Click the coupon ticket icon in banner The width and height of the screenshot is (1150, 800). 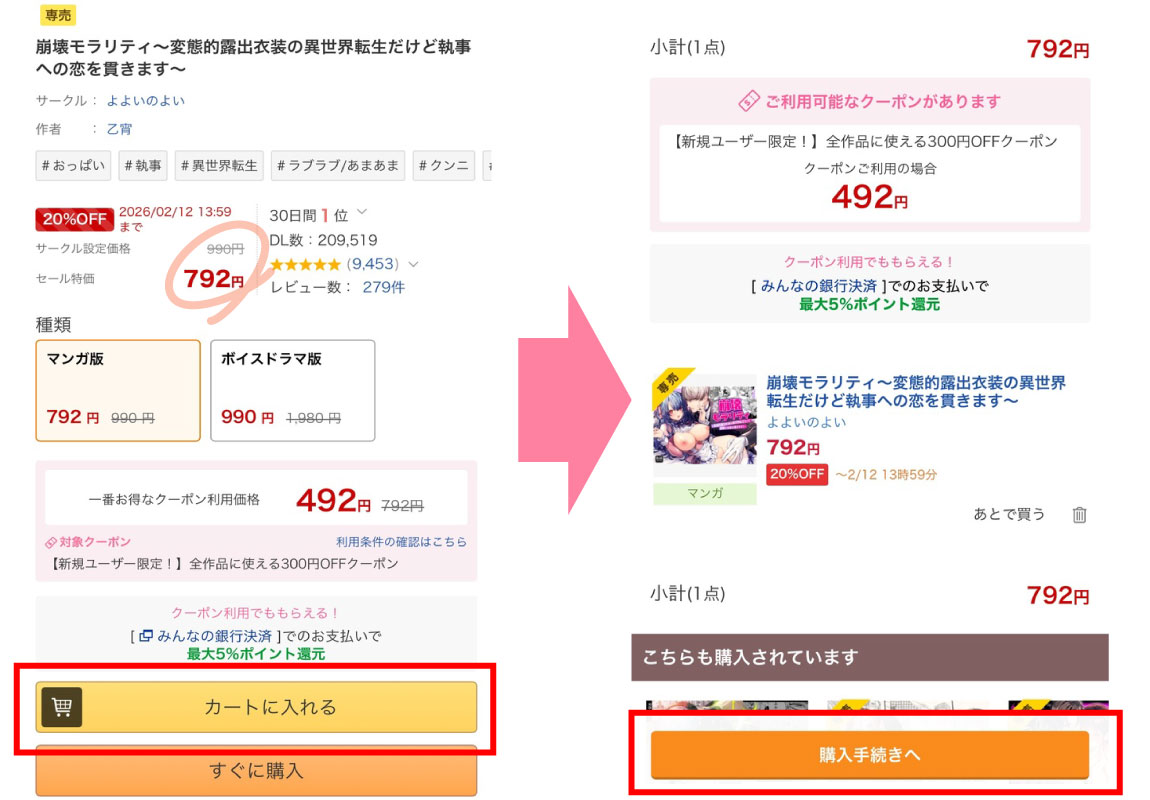click(749, 101)
